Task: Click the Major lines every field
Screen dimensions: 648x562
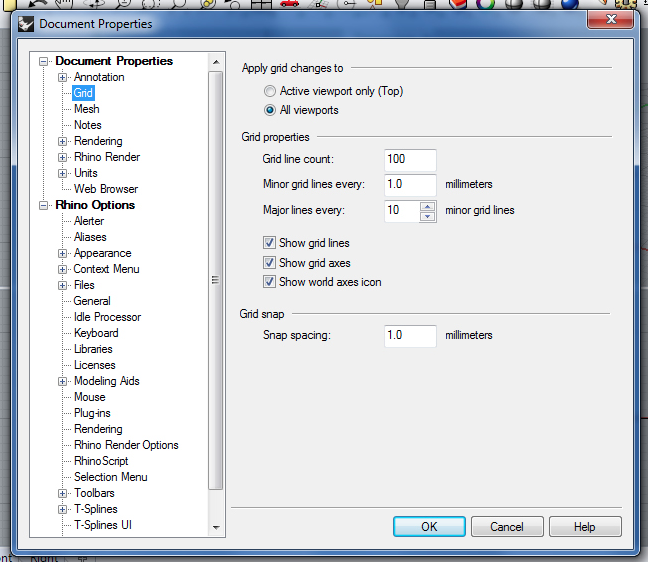Action: (x=402, y=211)
